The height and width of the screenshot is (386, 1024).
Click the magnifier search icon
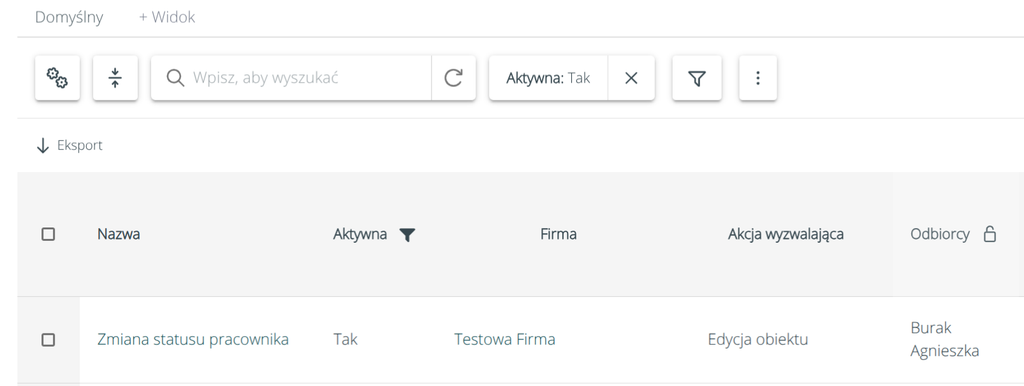click(x=174, y=78)
